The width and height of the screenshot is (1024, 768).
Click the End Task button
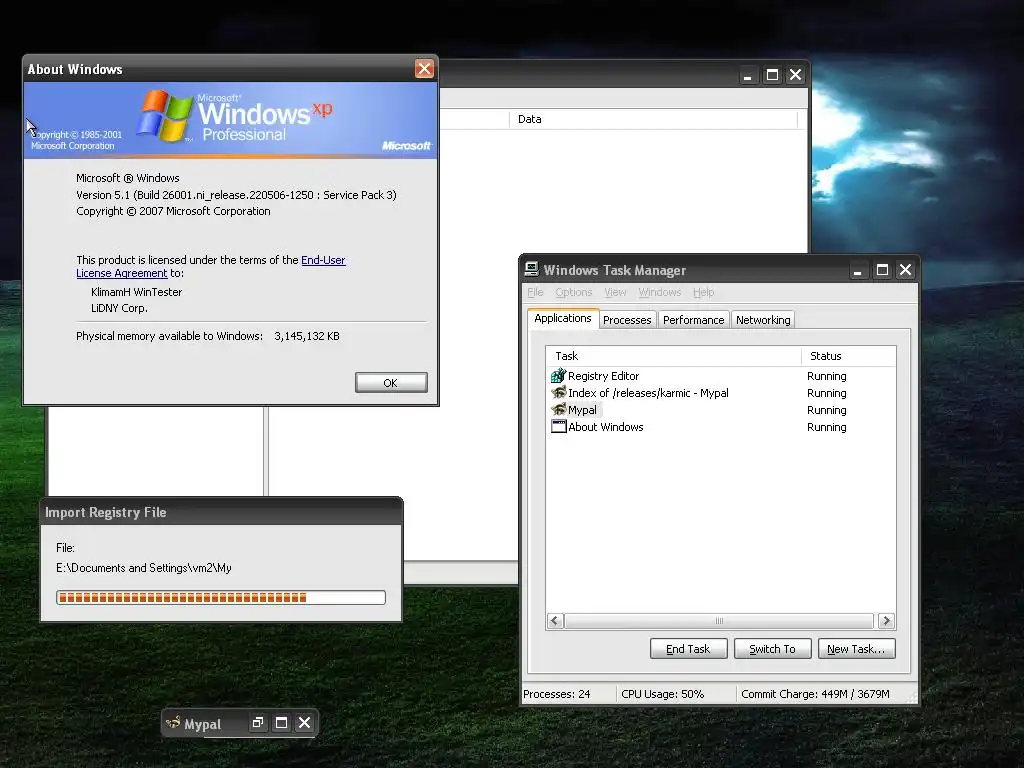[x=688, y=648]
